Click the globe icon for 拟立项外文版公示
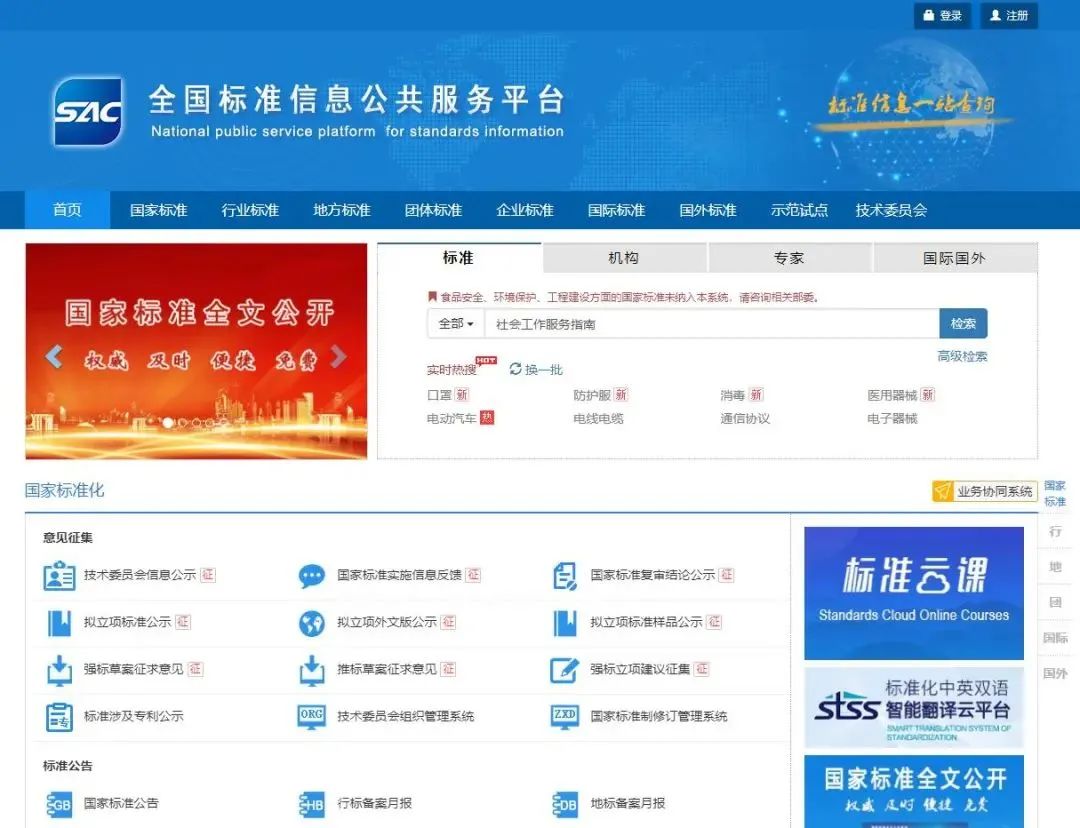 311,623
